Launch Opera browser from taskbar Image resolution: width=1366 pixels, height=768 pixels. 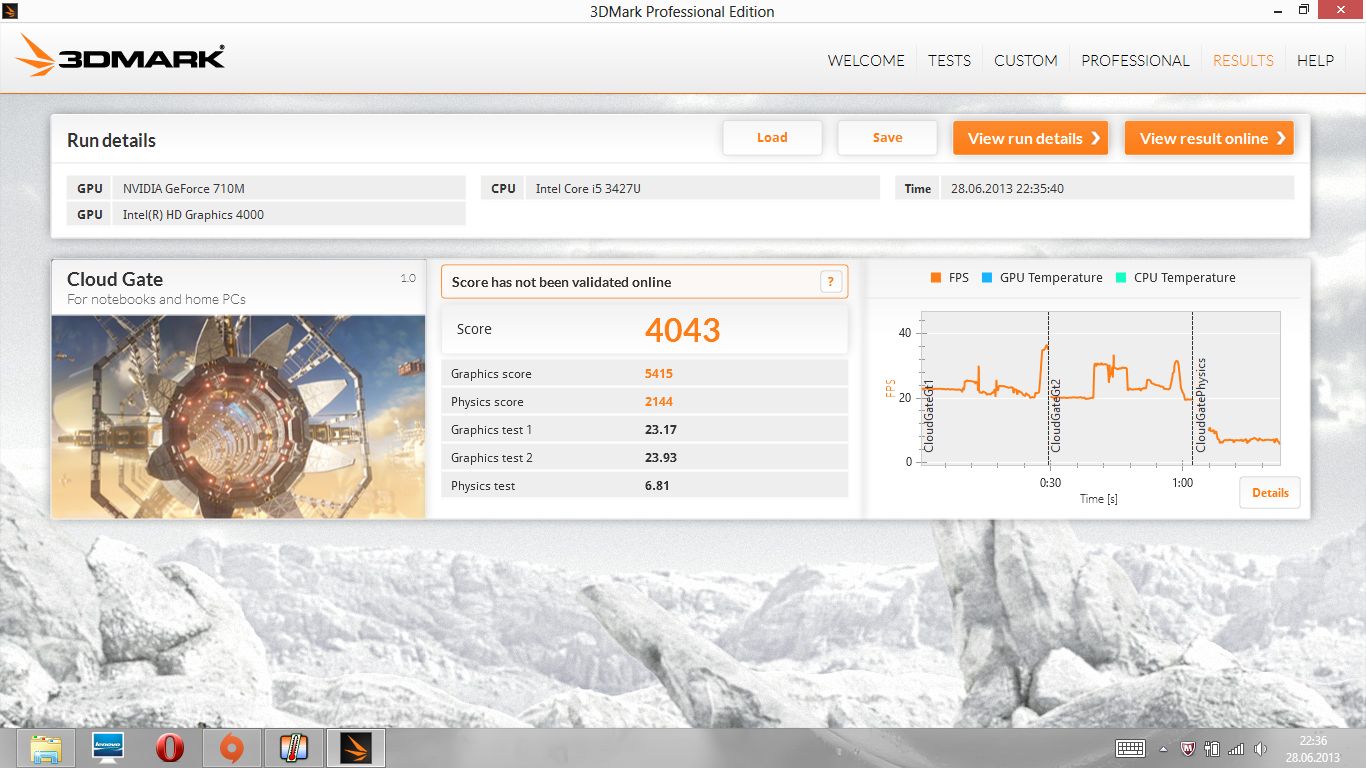[x=170, y=748]
